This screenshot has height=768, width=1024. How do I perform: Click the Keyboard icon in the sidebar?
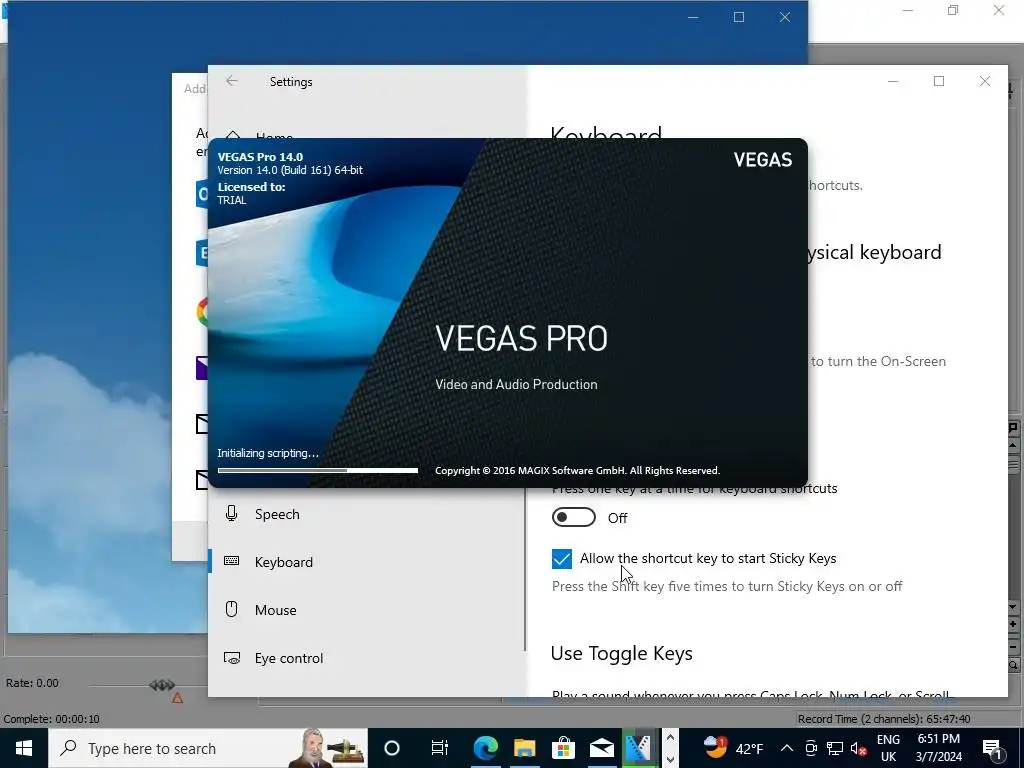pos(231,561)
